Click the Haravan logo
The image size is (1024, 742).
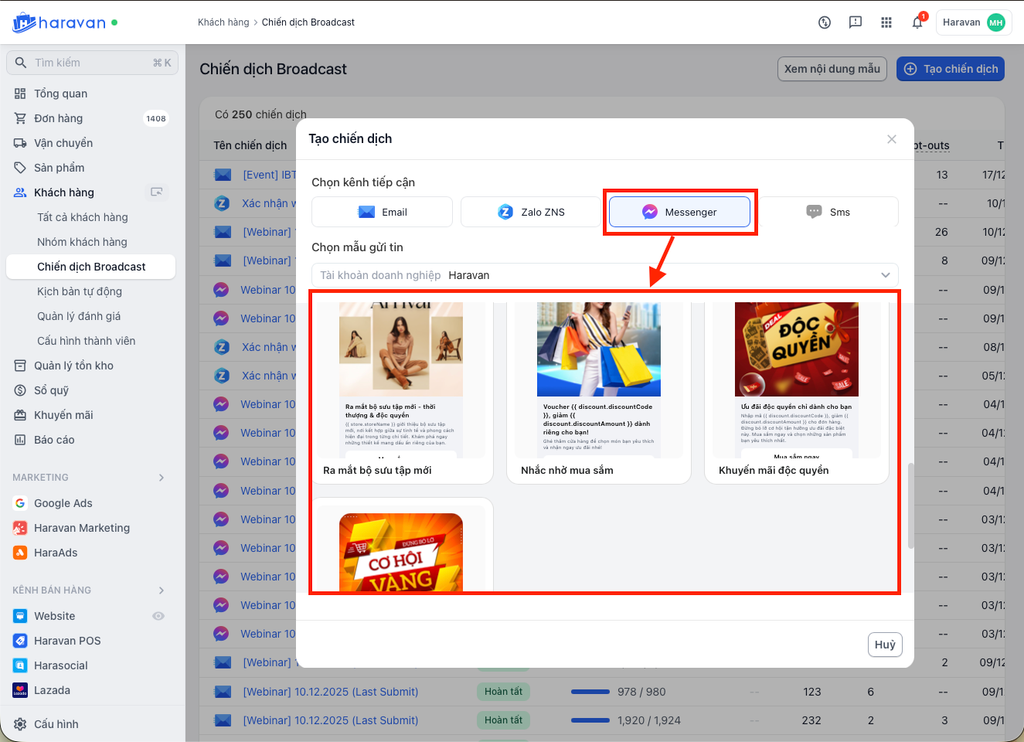[x=60, y=22]
